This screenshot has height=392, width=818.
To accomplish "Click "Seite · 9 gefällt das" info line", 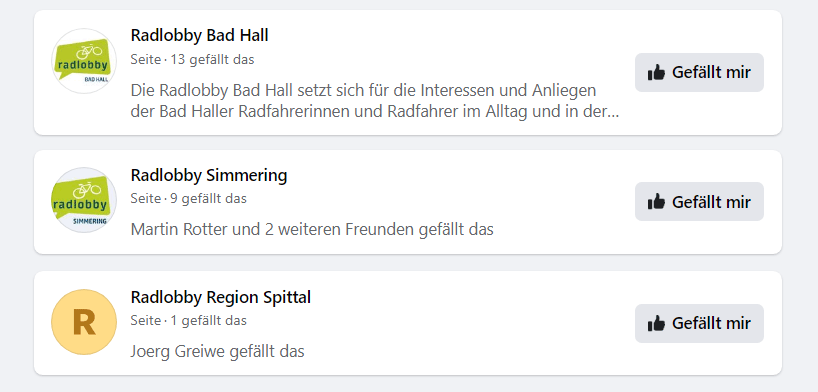I will click(x=188, y=198).
